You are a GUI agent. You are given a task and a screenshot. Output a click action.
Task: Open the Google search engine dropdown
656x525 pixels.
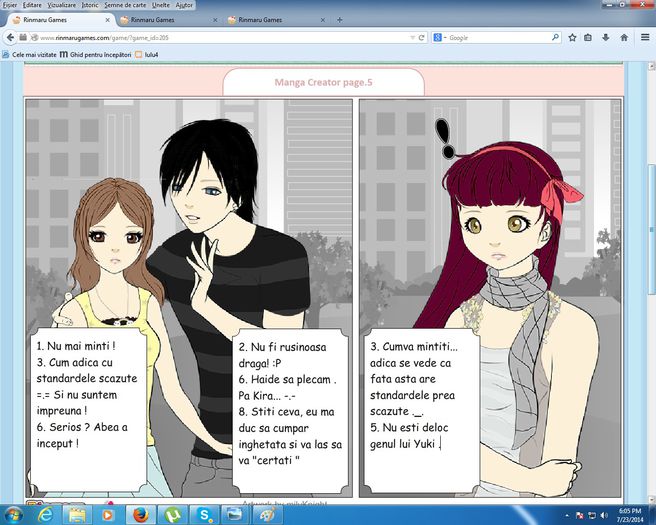click(440, 37)
